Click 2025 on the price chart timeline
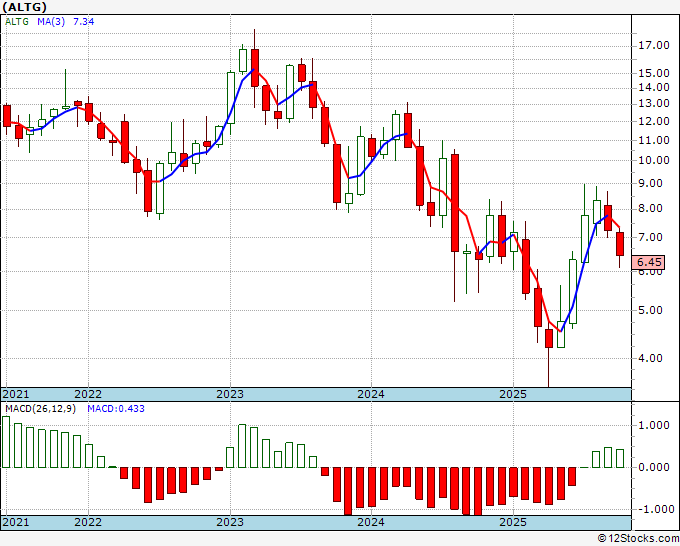Screen dimensions: 680x546 tap(513, 394)
